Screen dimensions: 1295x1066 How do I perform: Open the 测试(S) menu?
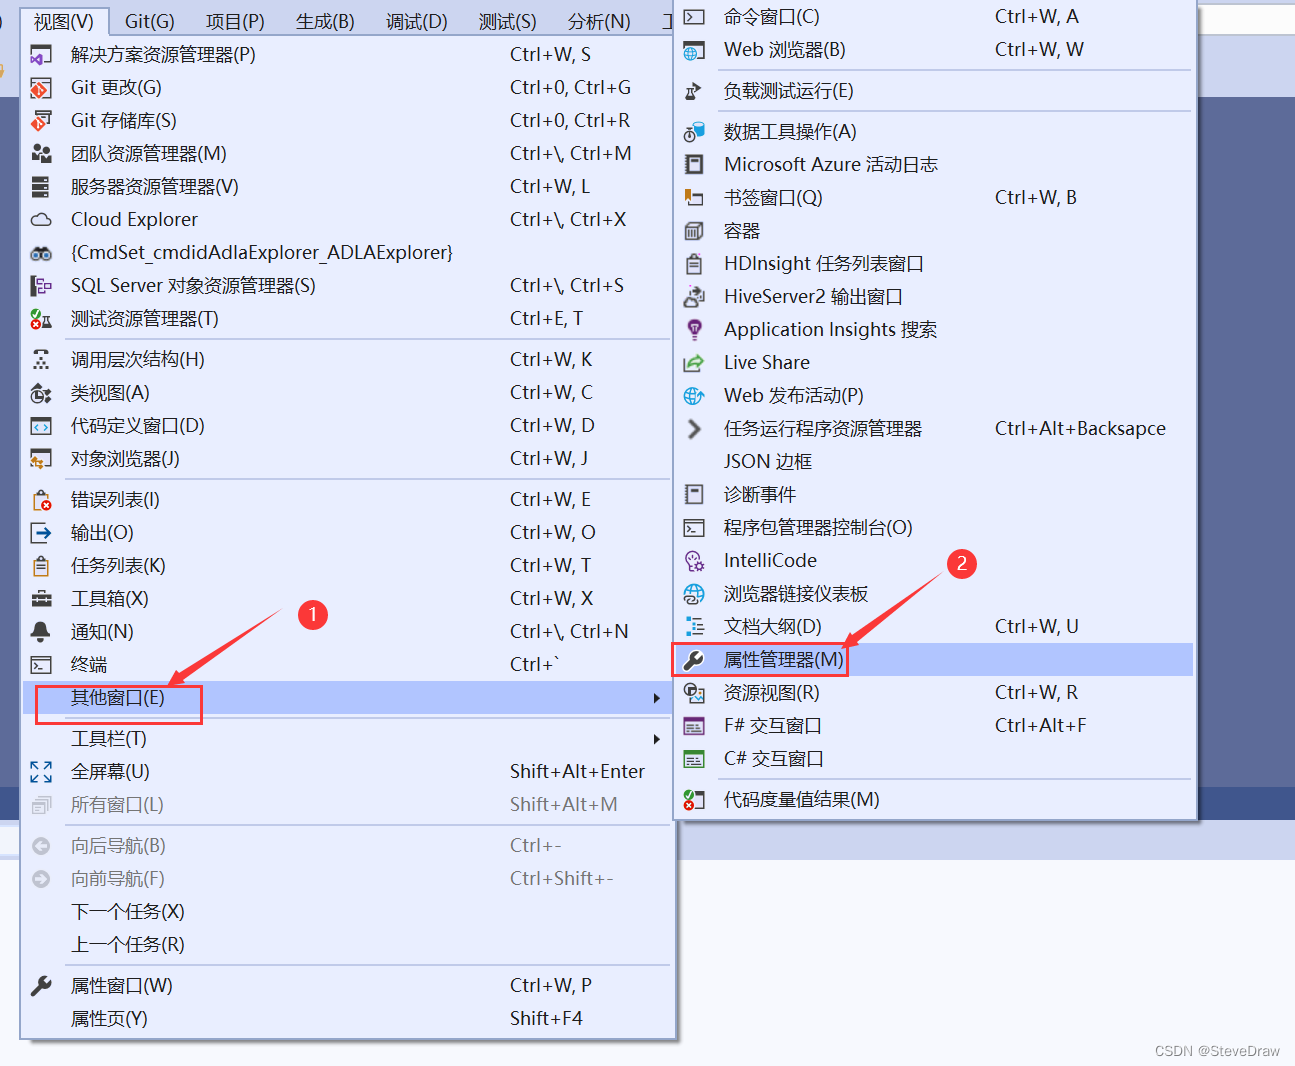508,21
